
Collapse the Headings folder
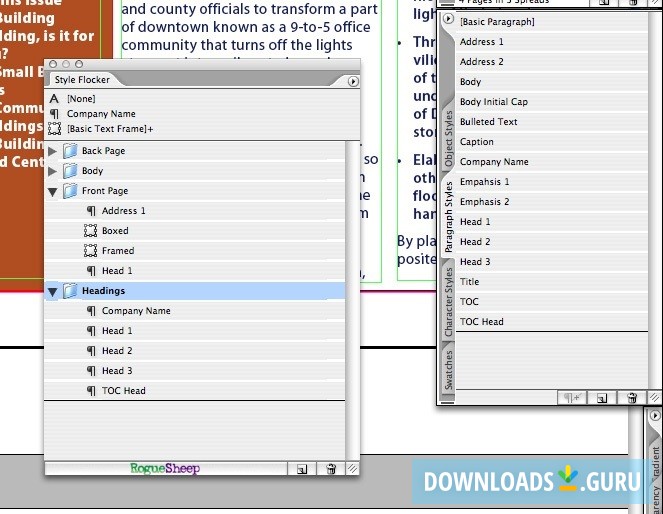point(52,292)
